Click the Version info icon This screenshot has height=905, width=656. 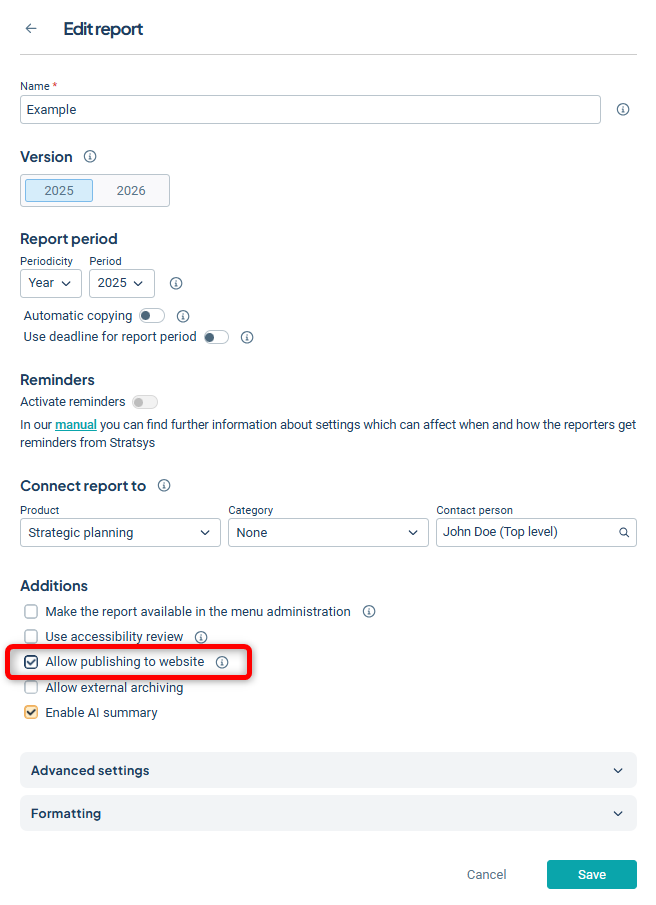(90, 157)
